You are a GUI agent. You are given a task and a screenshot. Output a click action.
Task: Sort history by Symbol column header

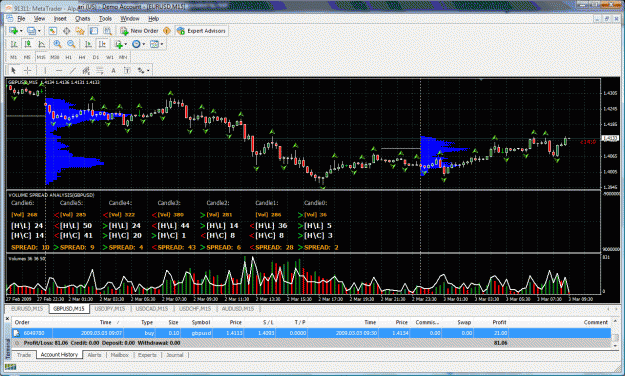201,322
